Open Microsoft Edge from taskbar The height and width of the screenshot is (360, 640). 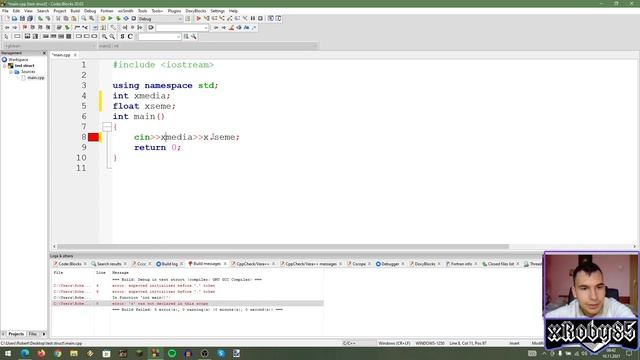point(25,353)
